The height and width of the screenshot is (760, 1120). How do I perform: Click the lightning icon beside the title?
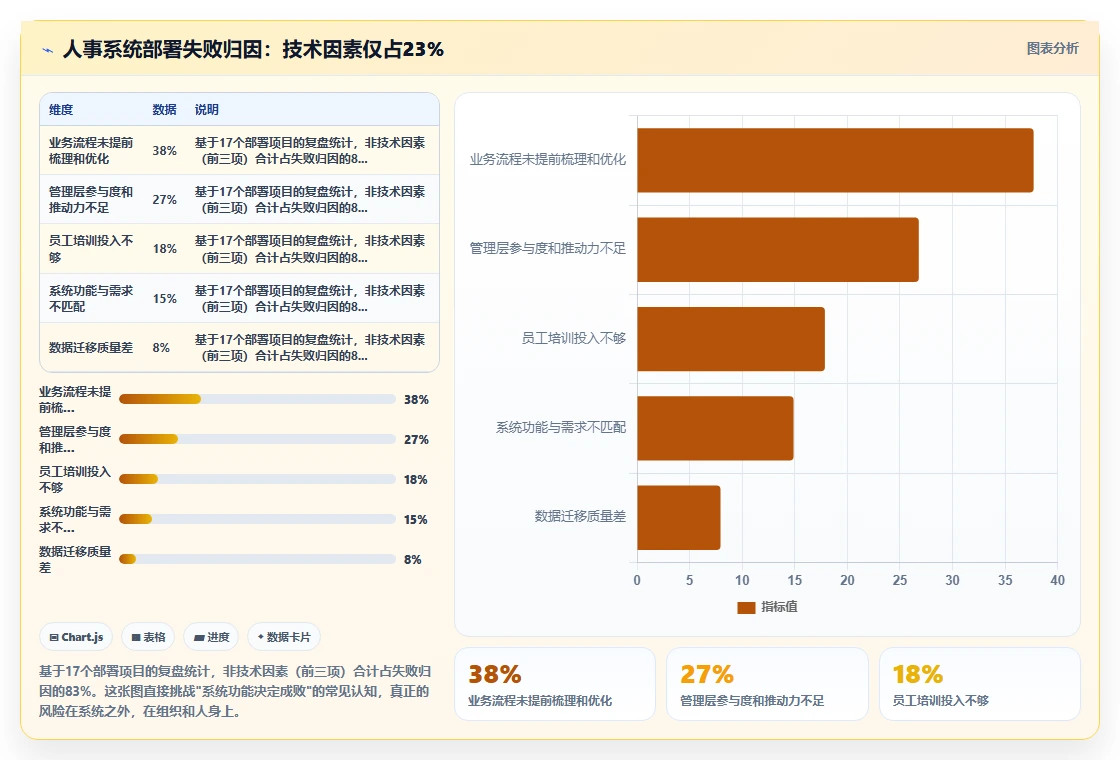[48, 50]
